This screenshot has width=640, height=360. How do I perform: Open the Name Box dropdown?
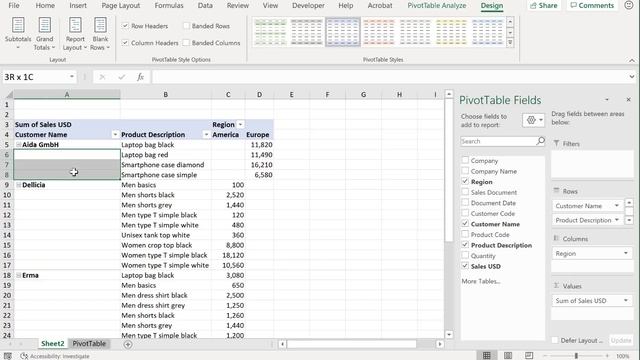pos(72,77)
